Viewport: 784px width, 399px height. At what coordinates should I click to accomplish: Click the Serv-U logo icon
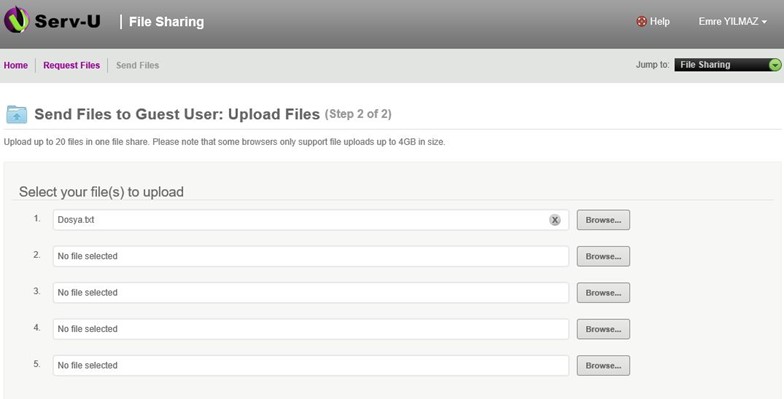16,20
